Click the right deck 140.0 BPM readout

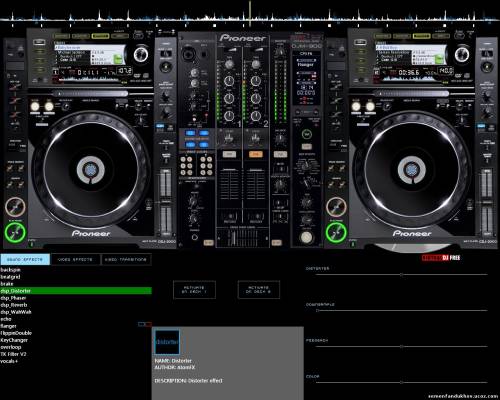[x=445, y=71]
